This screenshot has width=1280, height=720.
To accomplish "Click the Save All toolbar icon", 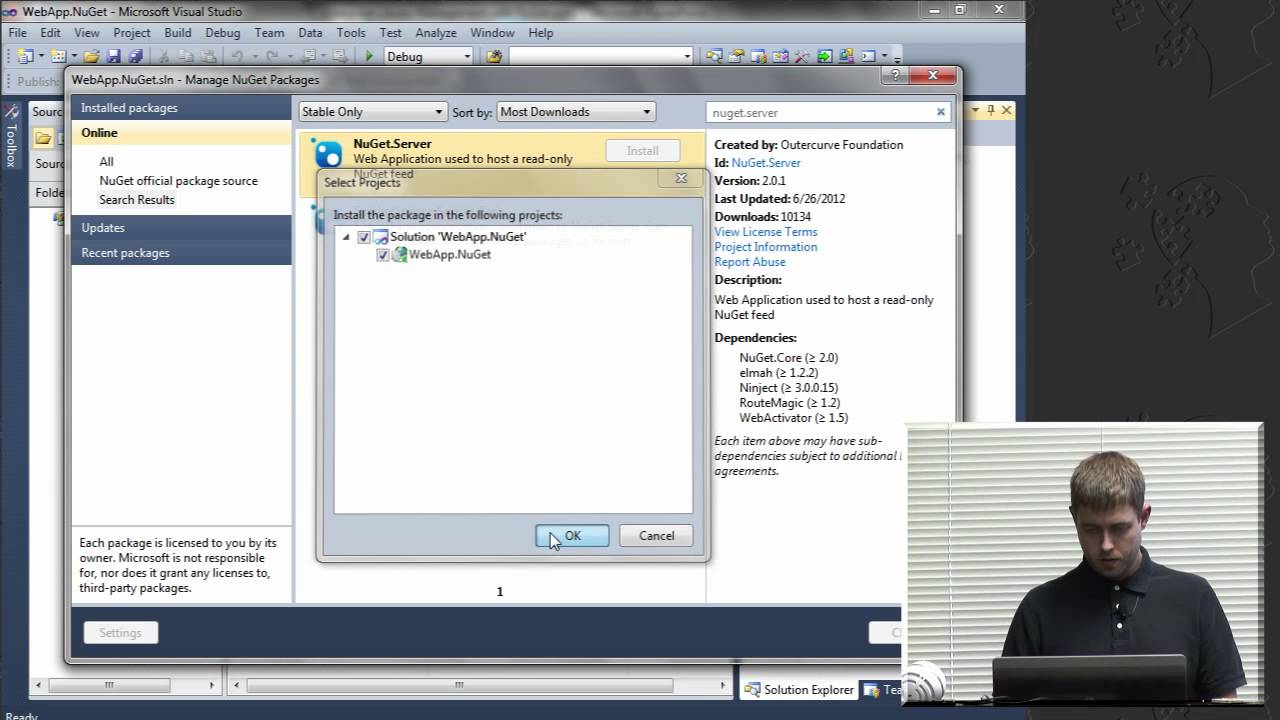I will 135,56.
